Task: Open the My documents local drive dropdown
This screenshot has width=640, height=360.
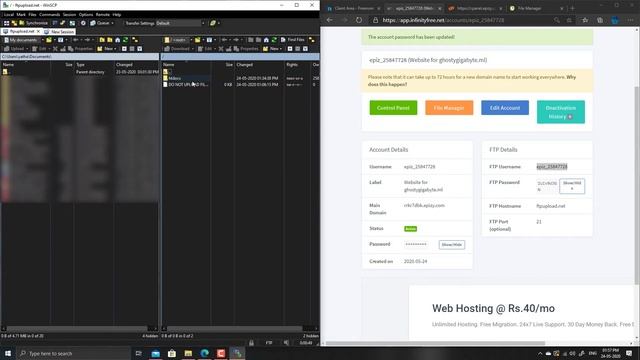Action: (23, 40)
